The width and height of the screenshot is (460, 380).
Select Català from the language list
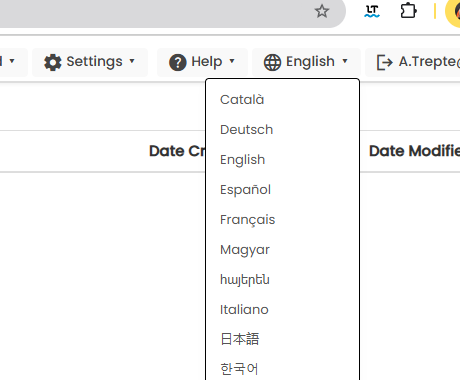pos(242,100)
